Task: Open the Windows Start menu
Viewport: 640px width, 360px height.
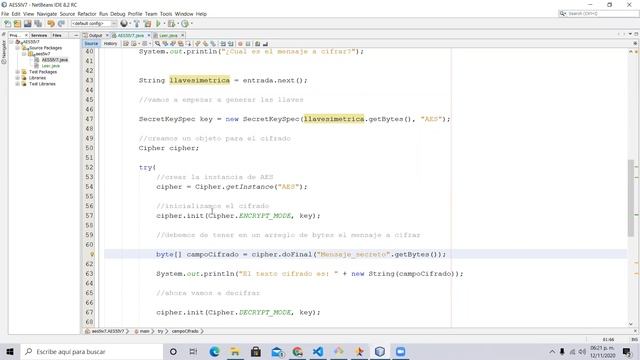Action: pyautogui.click(x=10, y=351)
